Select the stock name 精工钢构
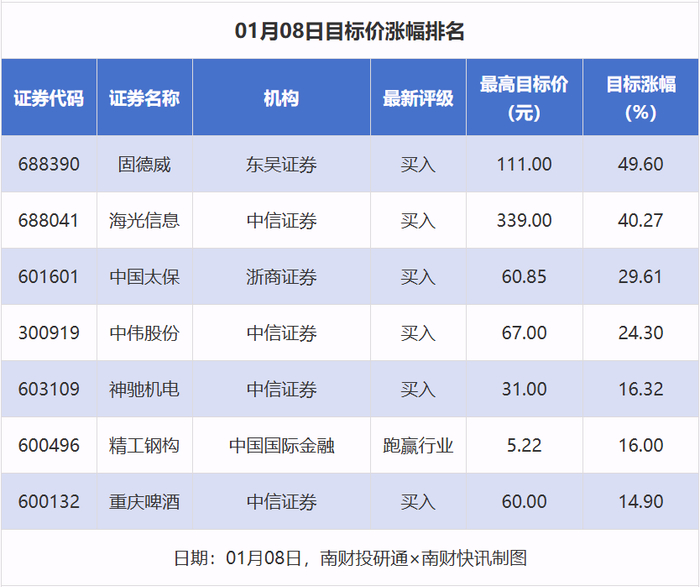 (x=144, y=445)
